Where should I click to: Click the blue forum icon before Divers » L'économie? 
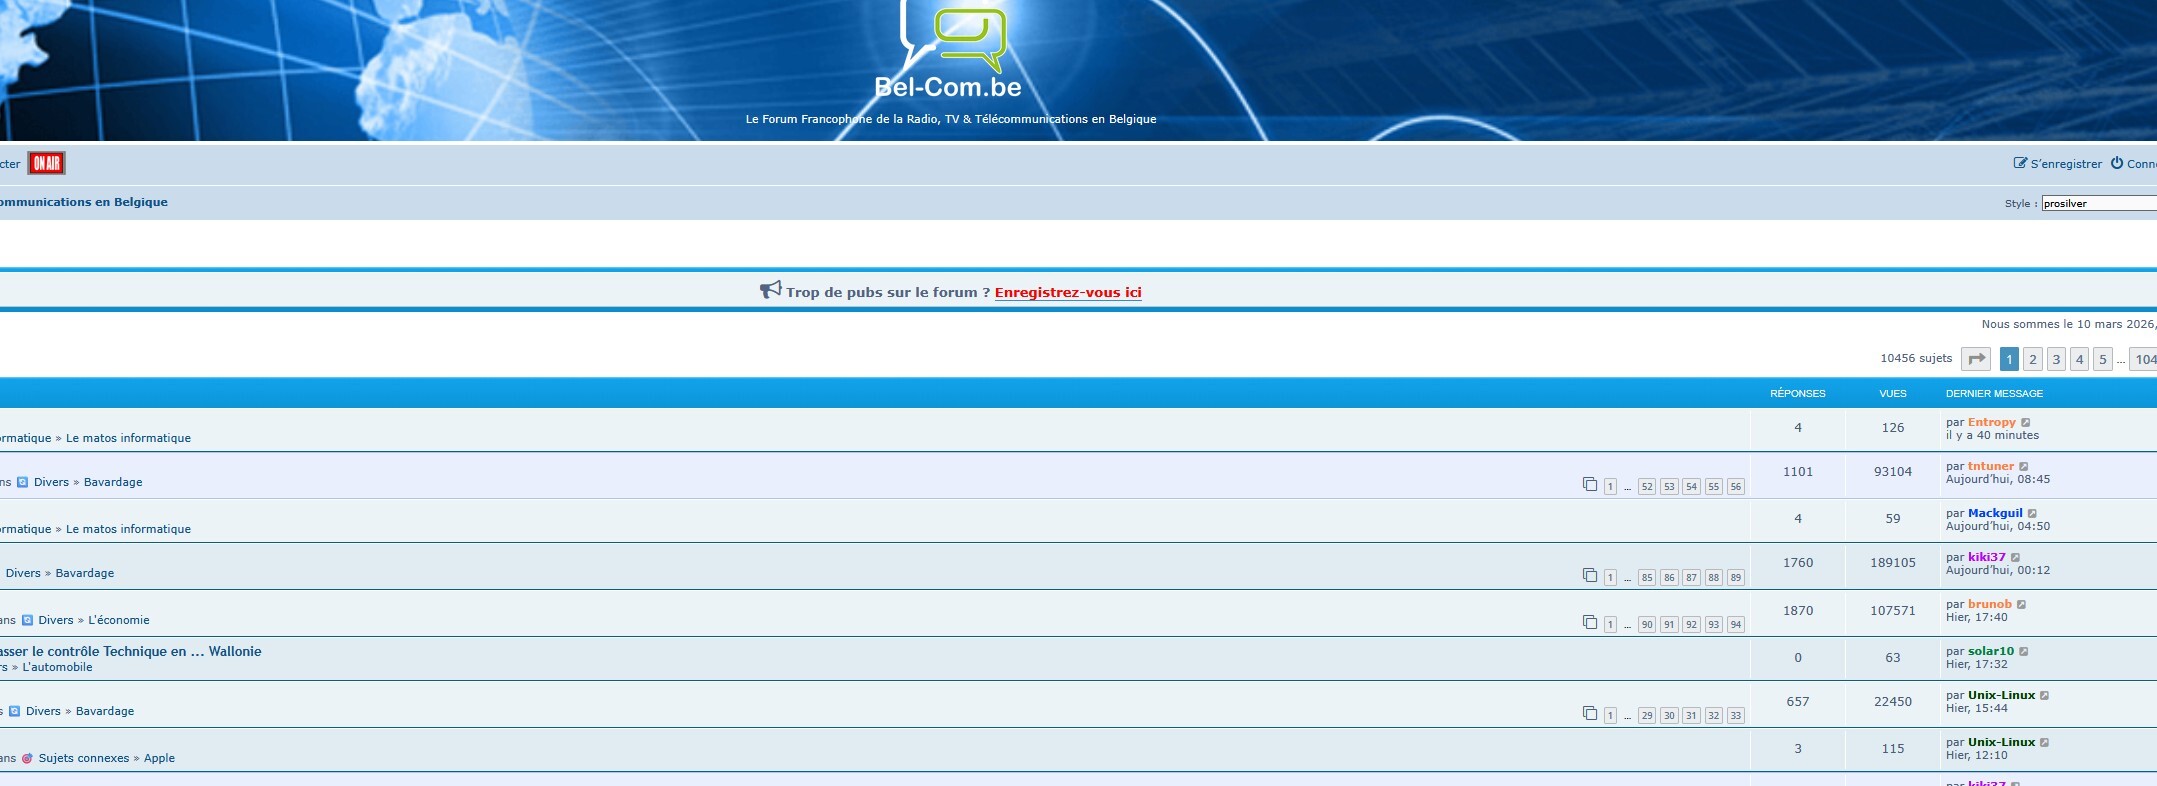click(x=27, y=620)
